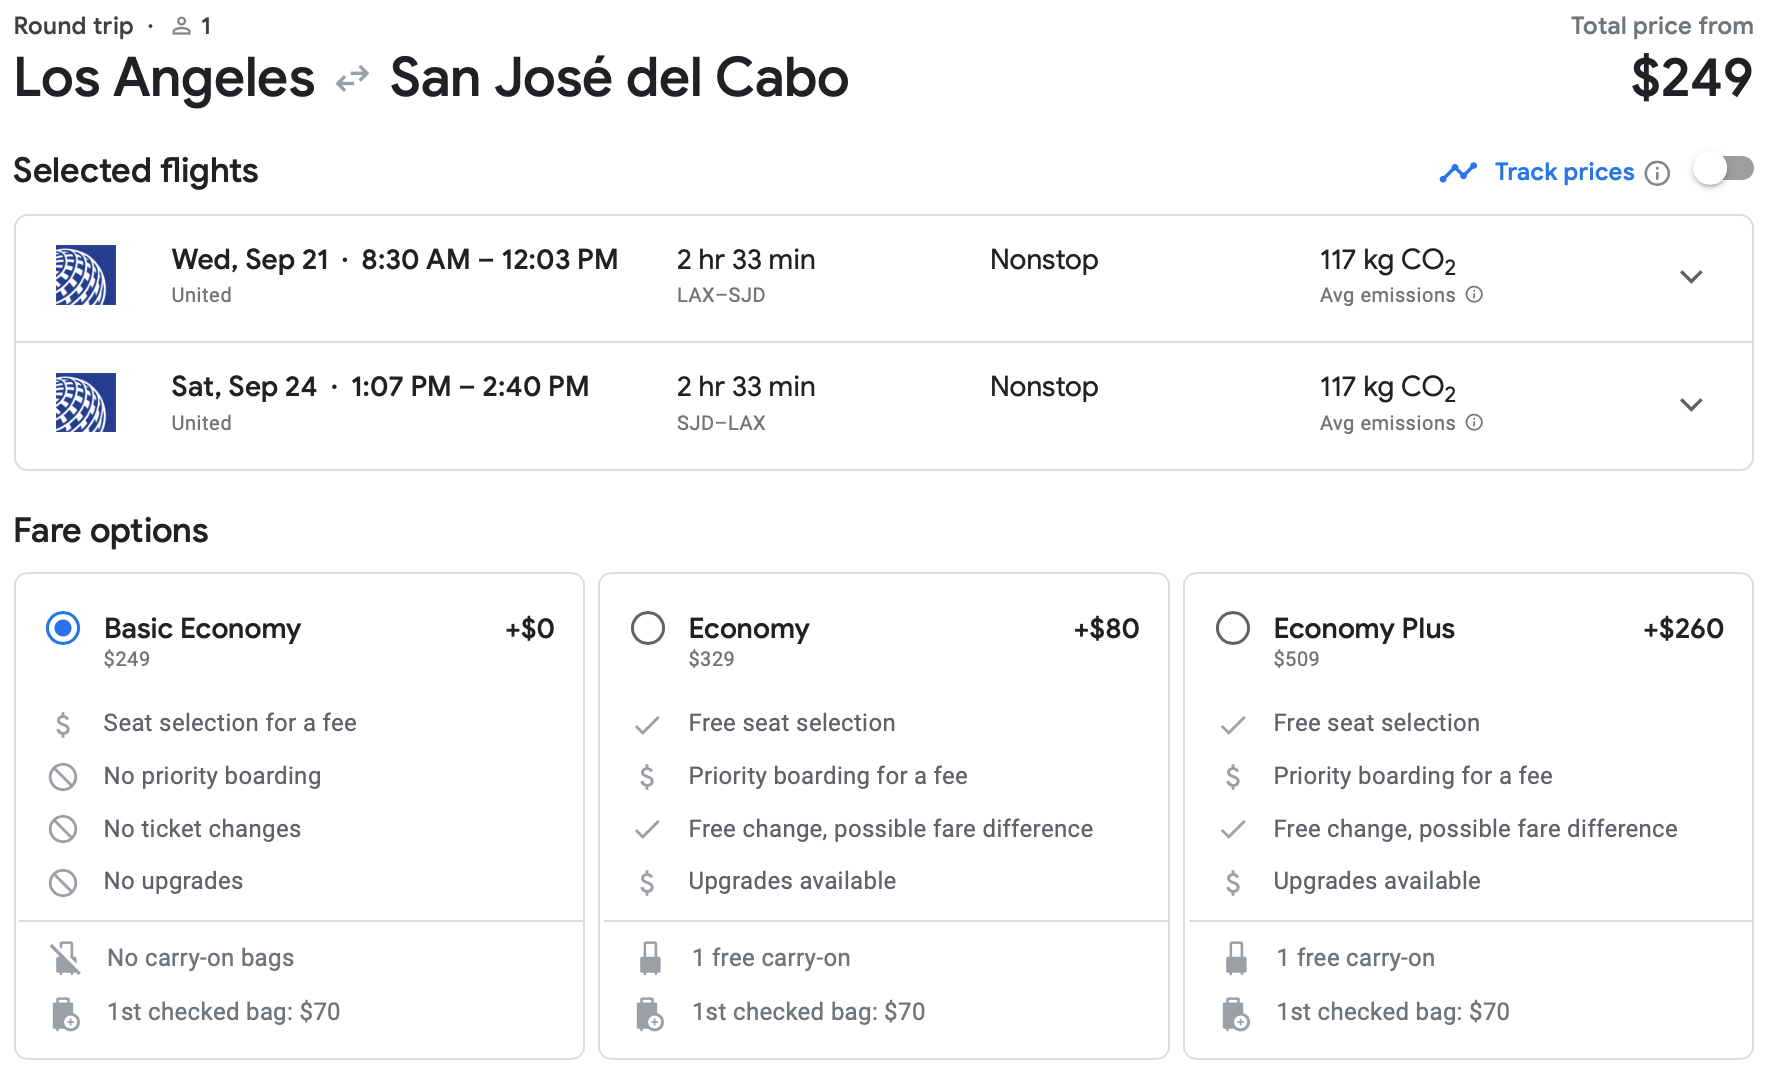Click the Economy free carry-on icon
The height and width of the screenshot is (1080, 1770).
650,958
